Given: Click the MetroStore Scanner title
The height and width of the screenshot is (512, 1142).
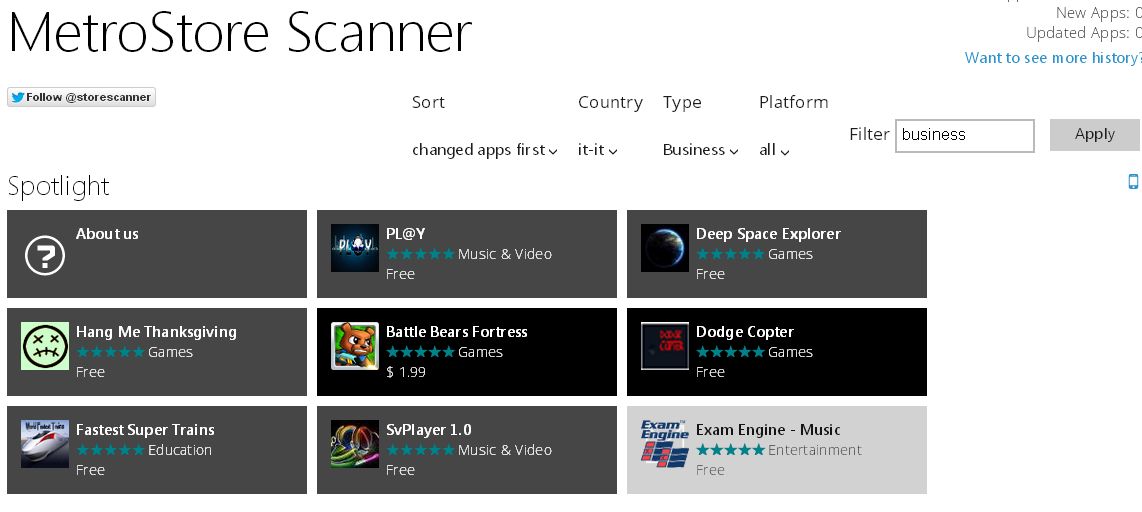Looking at the screenshot, I should point(240,33).
